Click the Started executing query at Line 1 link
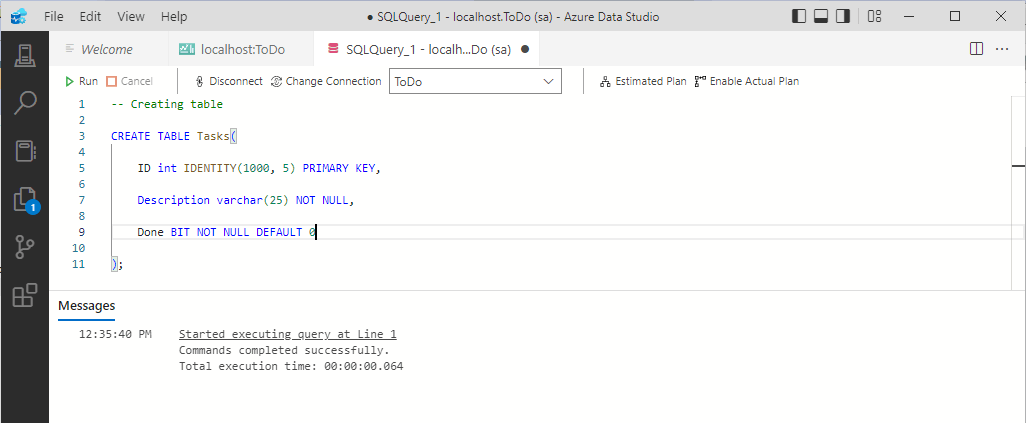This screenshot has width=1026, height=423. pos(288,335)
